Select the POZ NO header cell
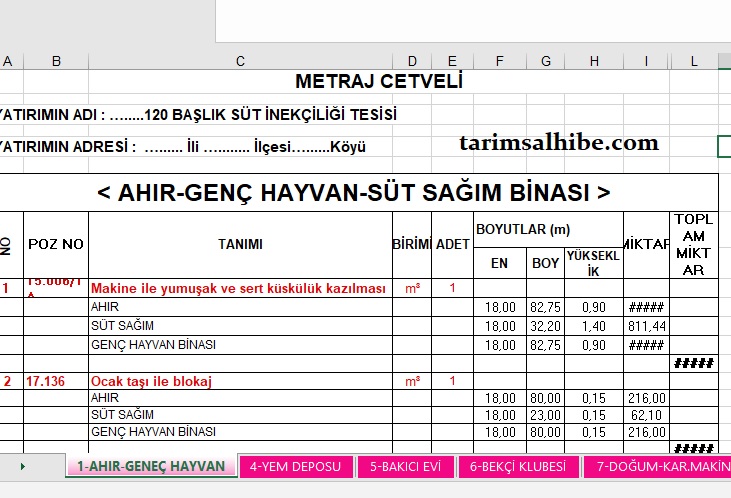The height and width of the screenshot is (498, 731). (x=56, y=244)
